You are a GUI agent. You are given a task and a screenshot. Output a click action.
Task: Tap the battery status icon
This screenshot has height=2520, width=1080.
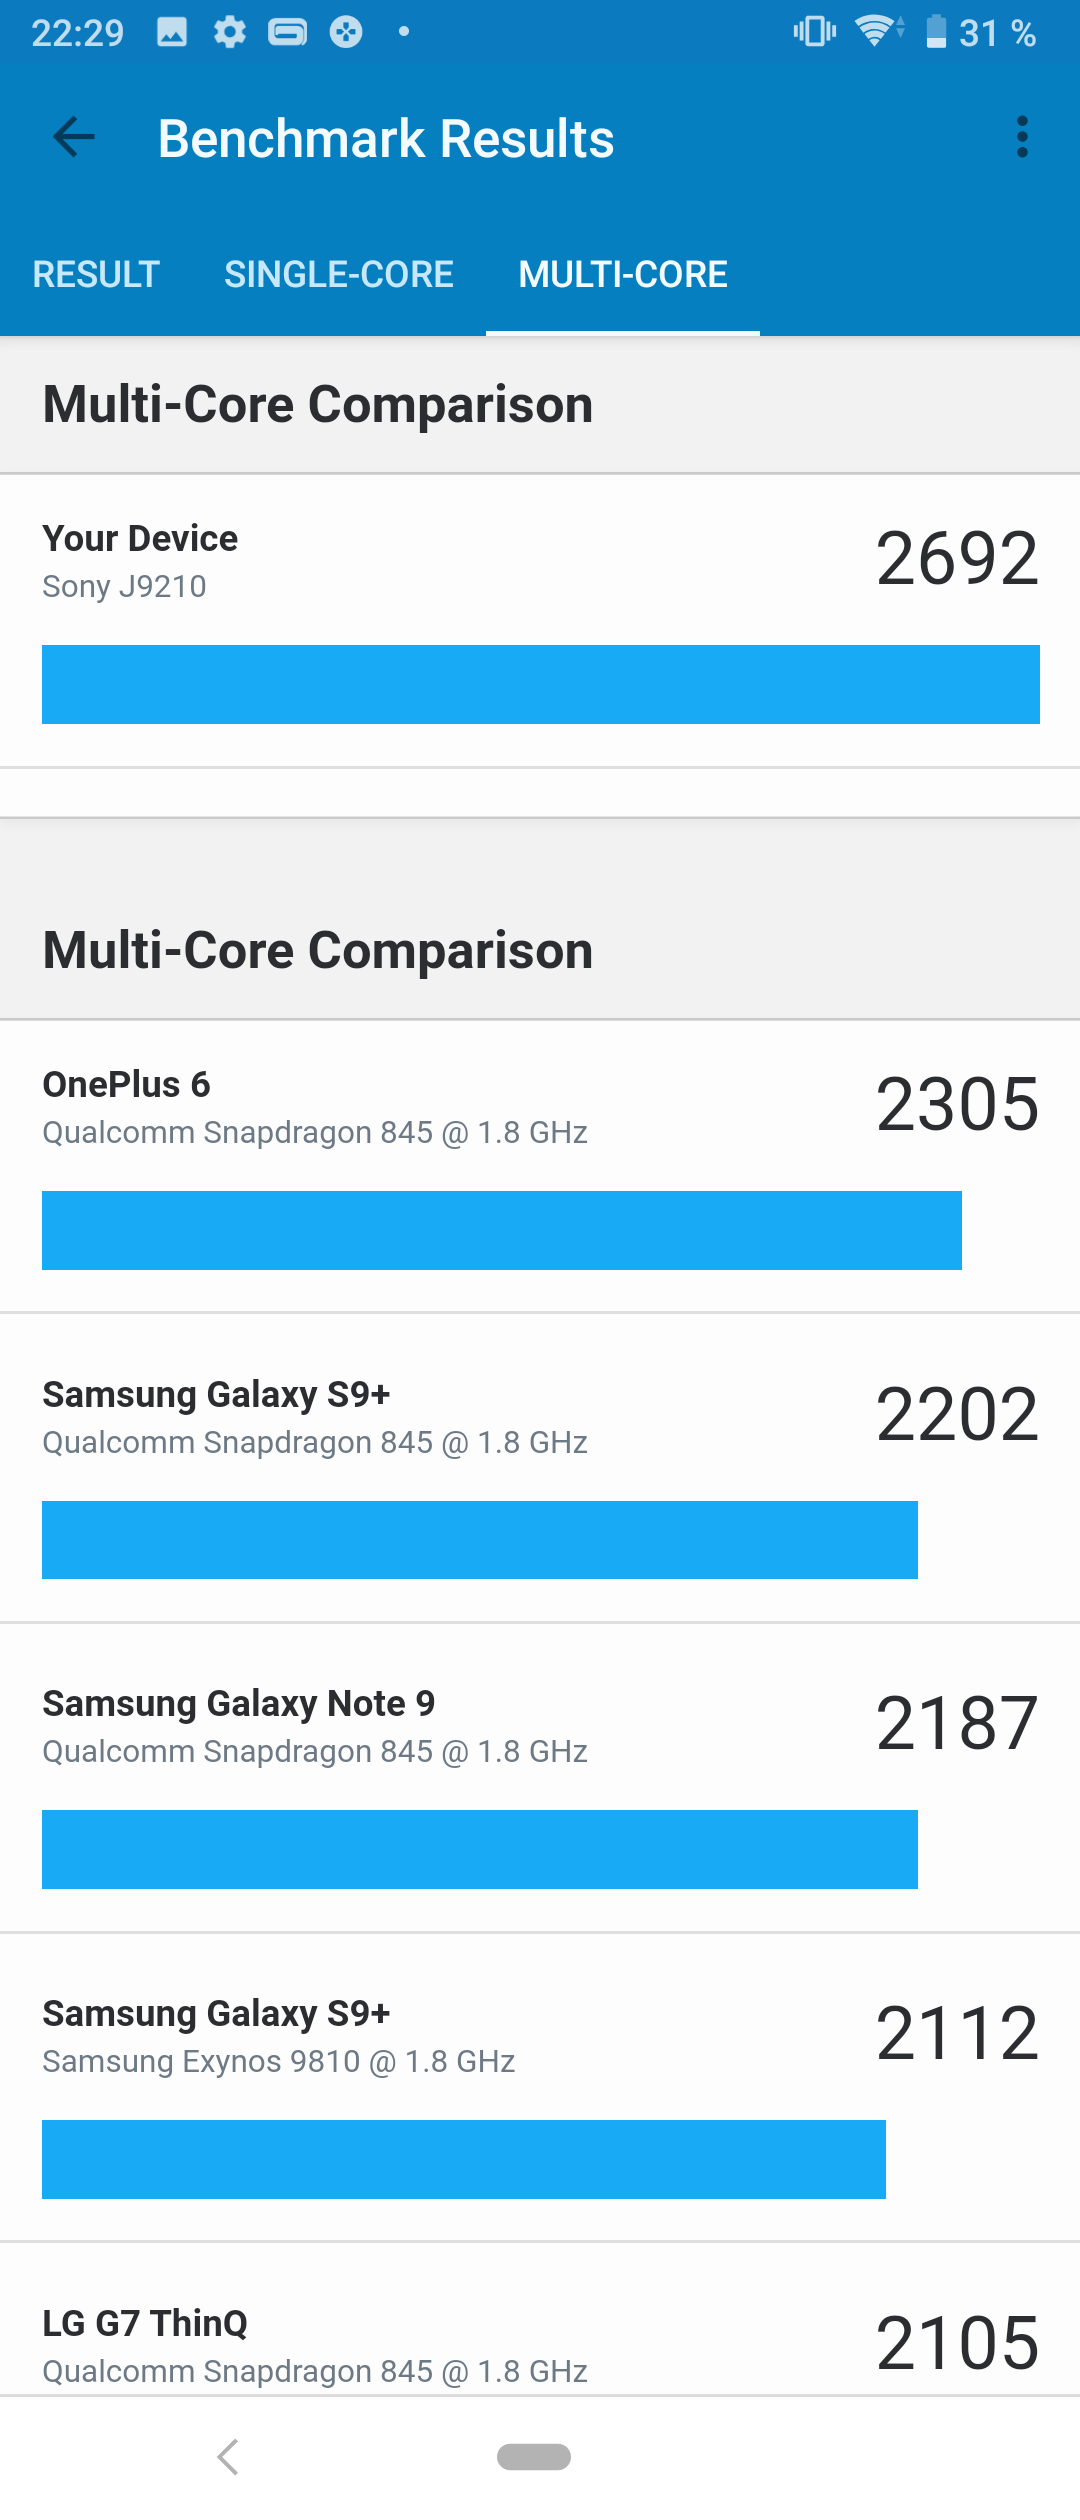pos(936,31)
